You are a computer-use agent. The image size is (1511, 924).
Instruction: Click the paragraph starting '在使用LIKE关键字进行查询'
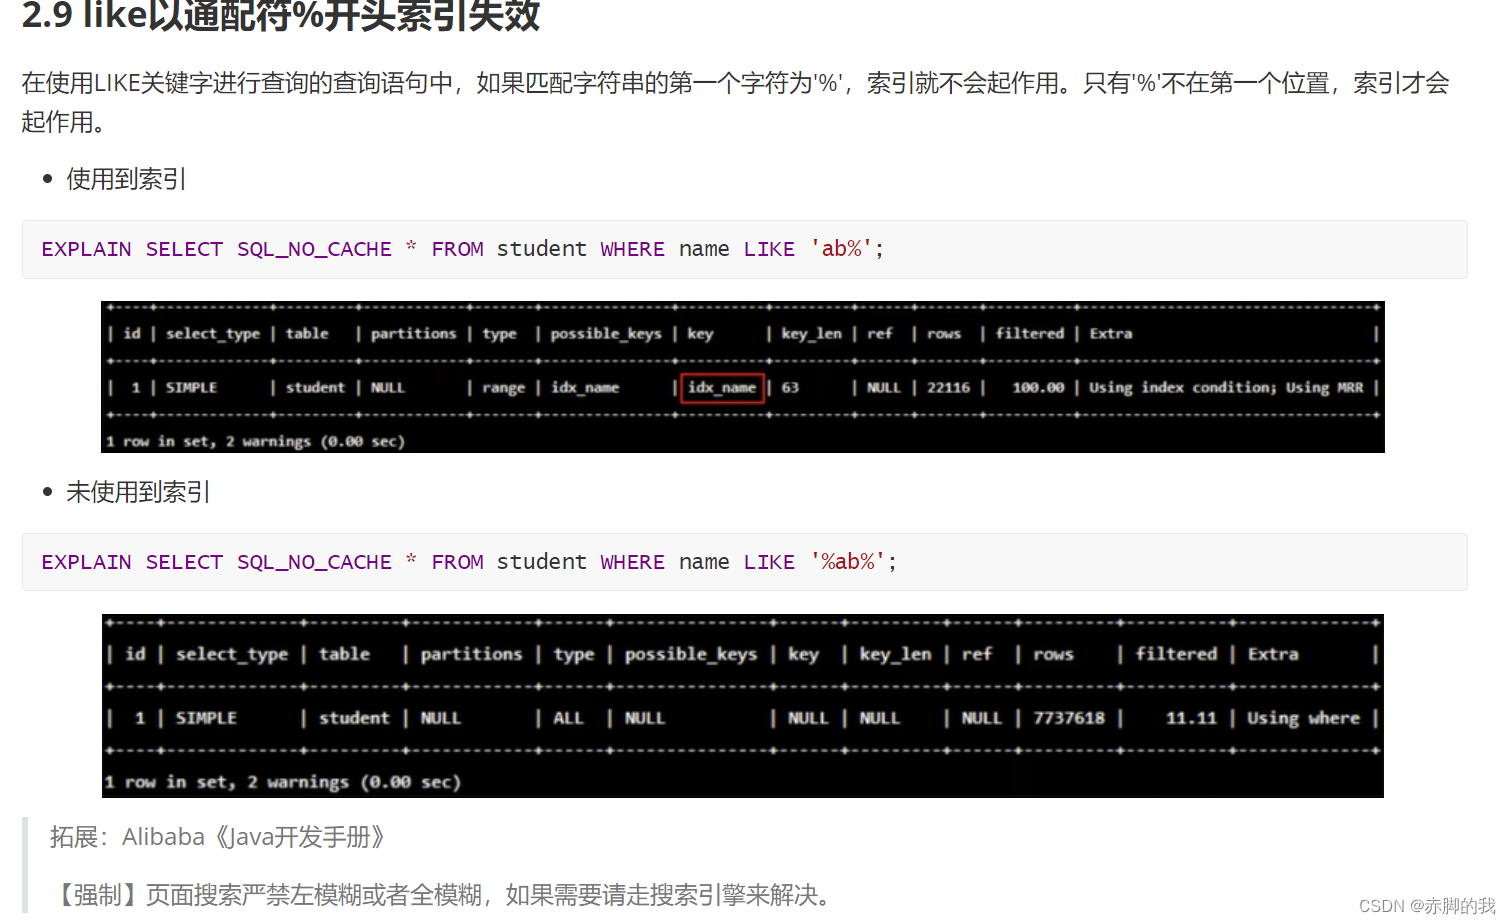736,102
